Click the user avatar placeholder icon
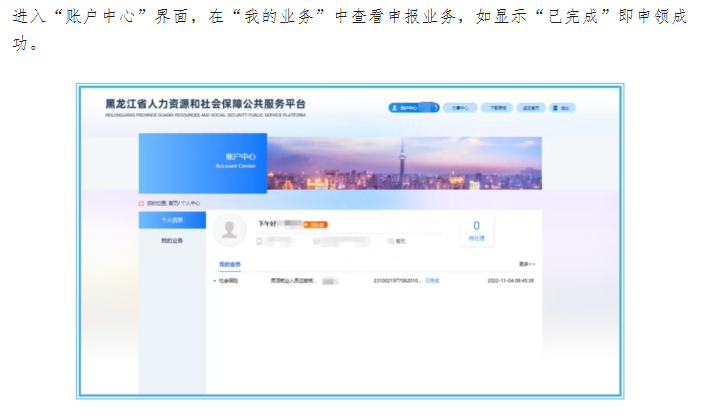Image resolution: width=701 pixels, height=420 pixels. click(x=229, y=230)
